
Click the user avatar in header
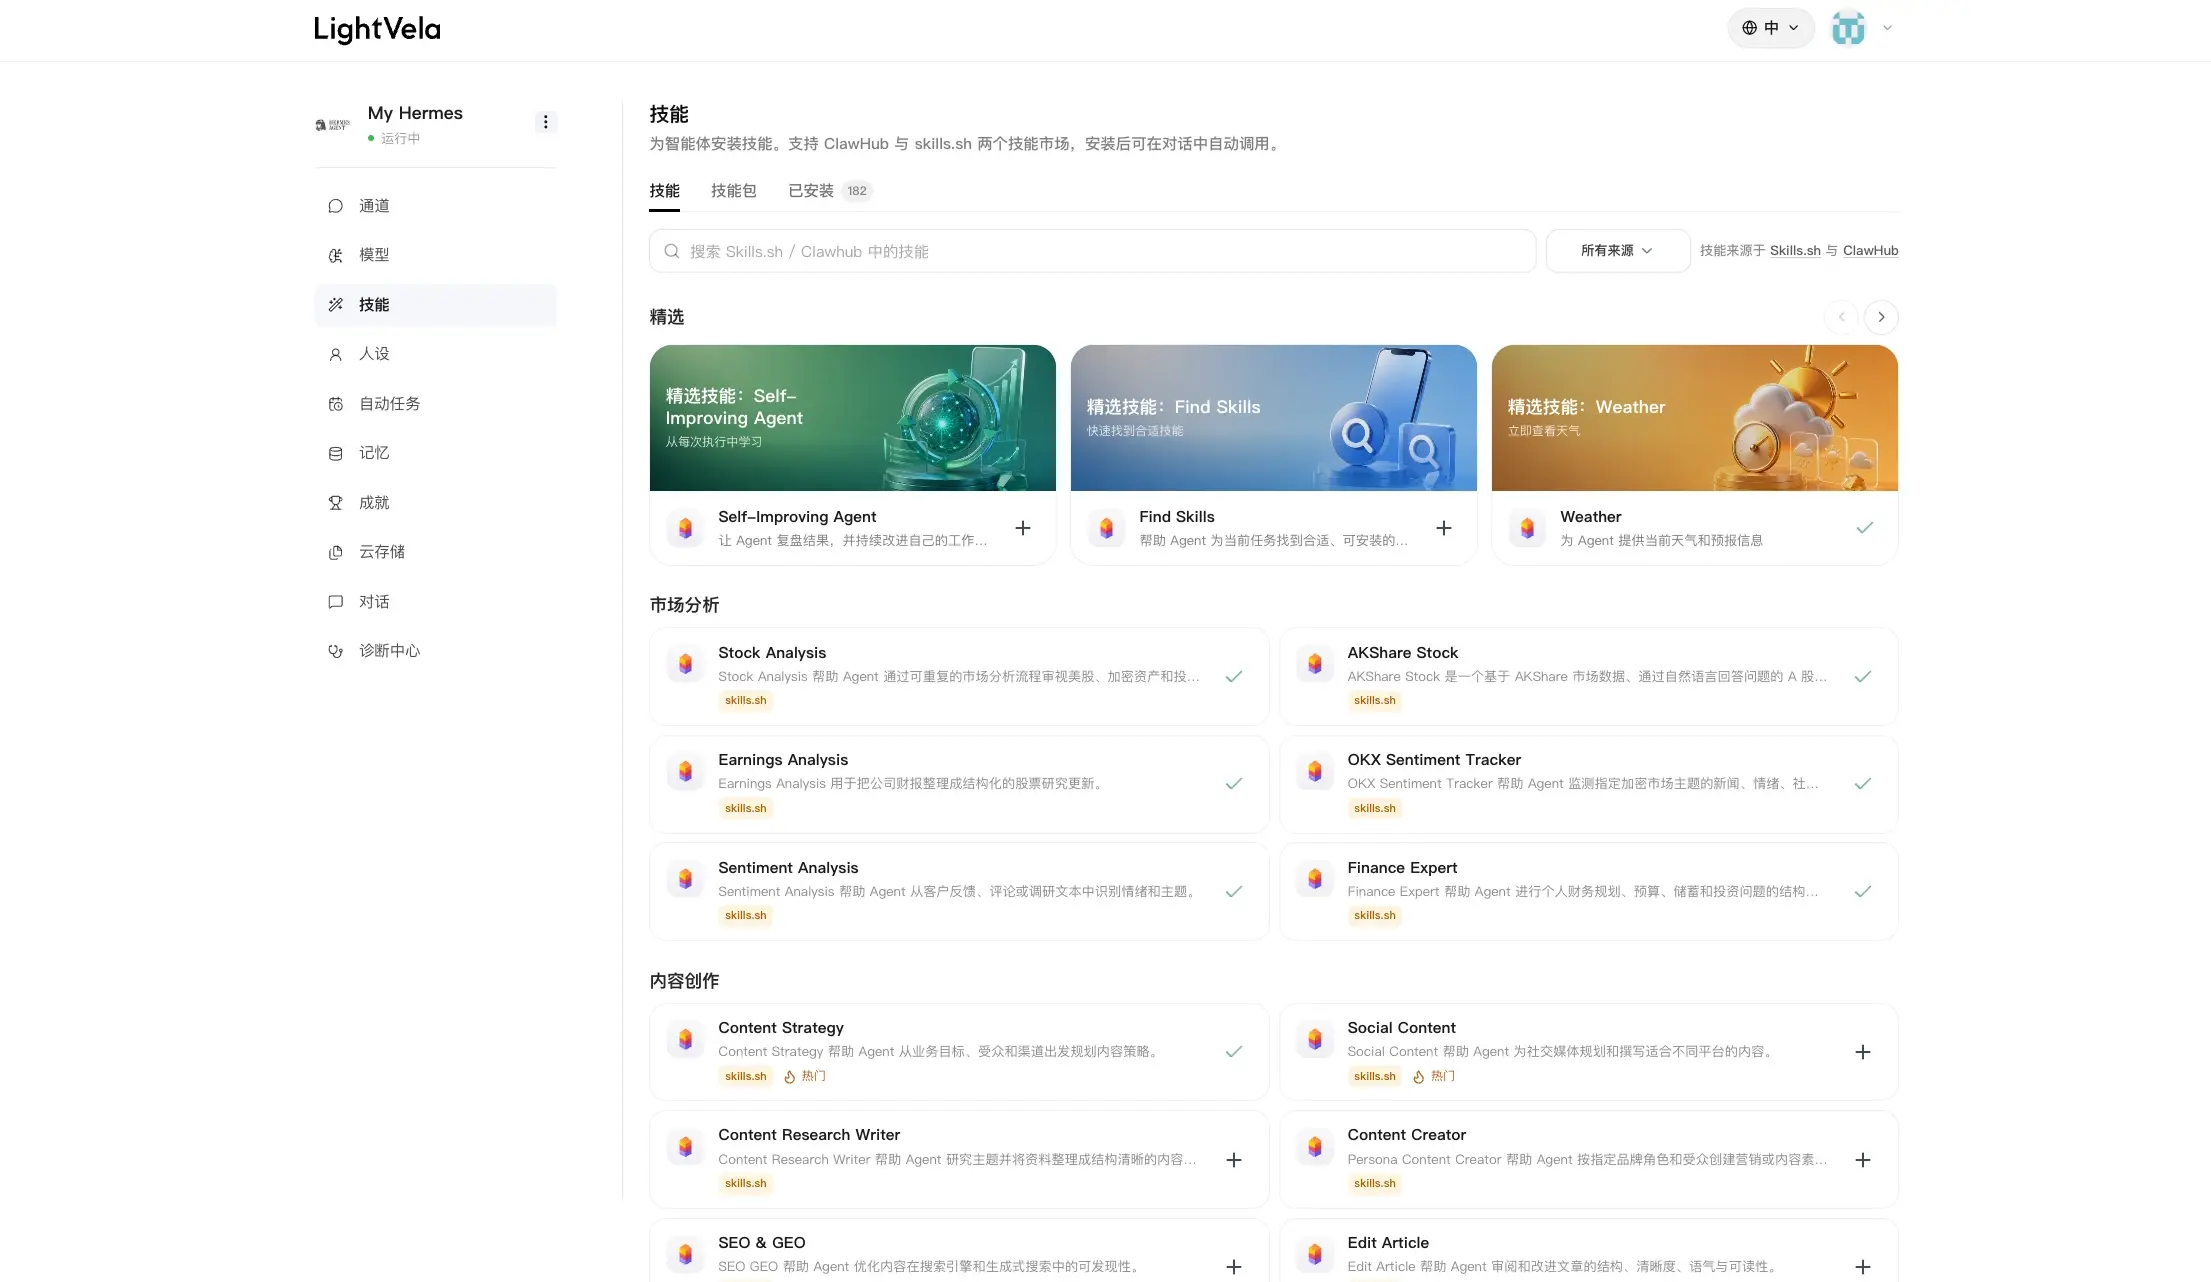click(1848, 28)
